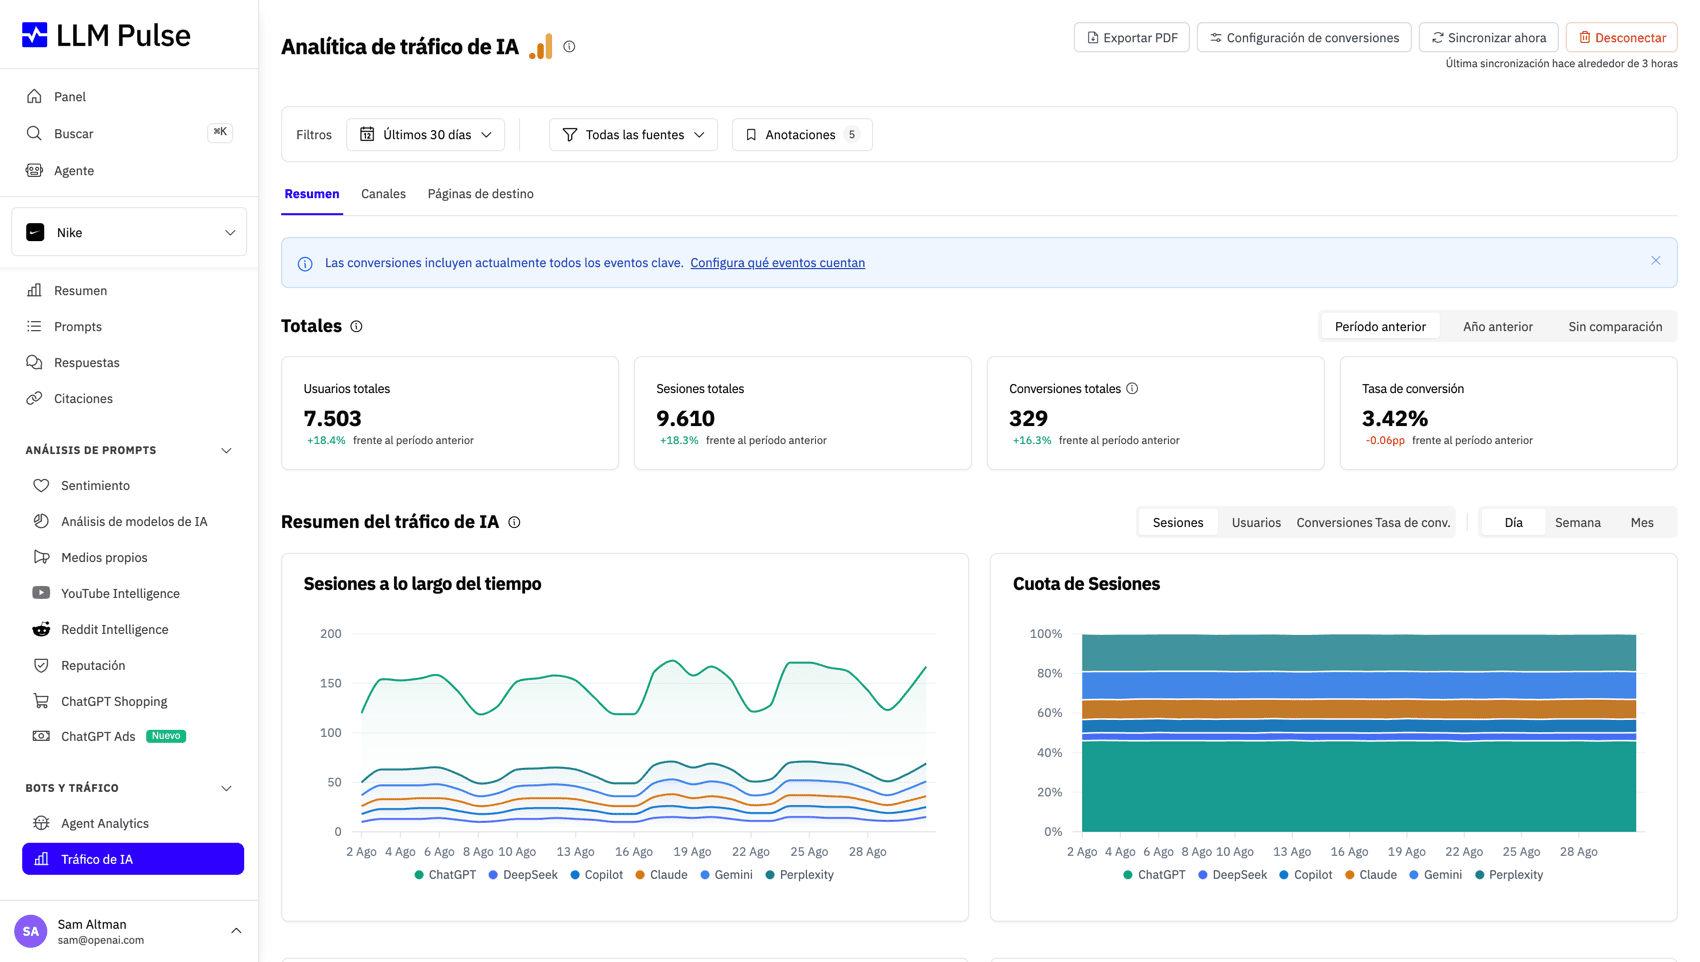The height and width of the screenshot is (962, 1700).
Task: Click the info icon beside page title
Action: tap(569, 47)
